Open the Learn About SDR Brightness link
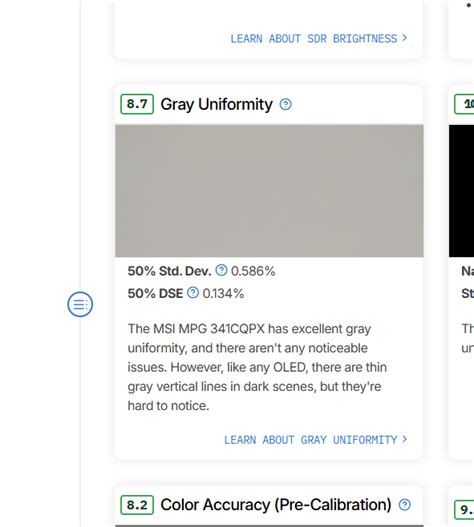 point(318,39)
